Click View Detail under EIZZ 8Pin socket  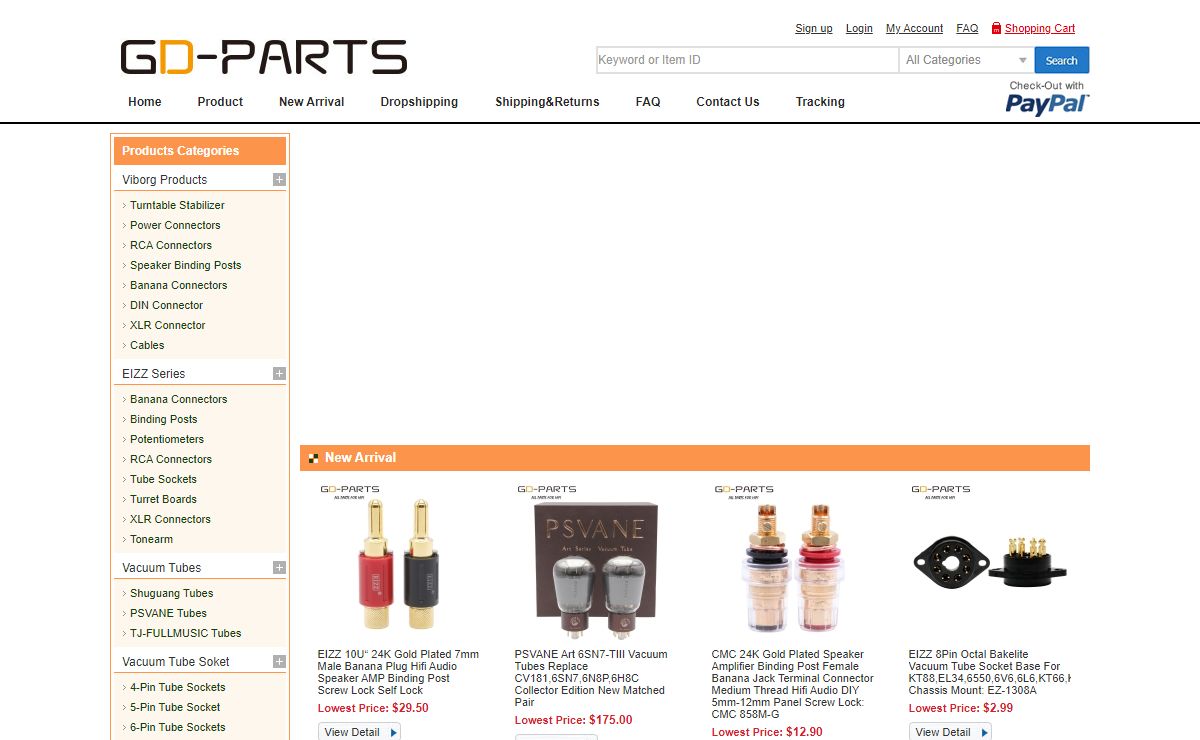(x=951, y=732)
